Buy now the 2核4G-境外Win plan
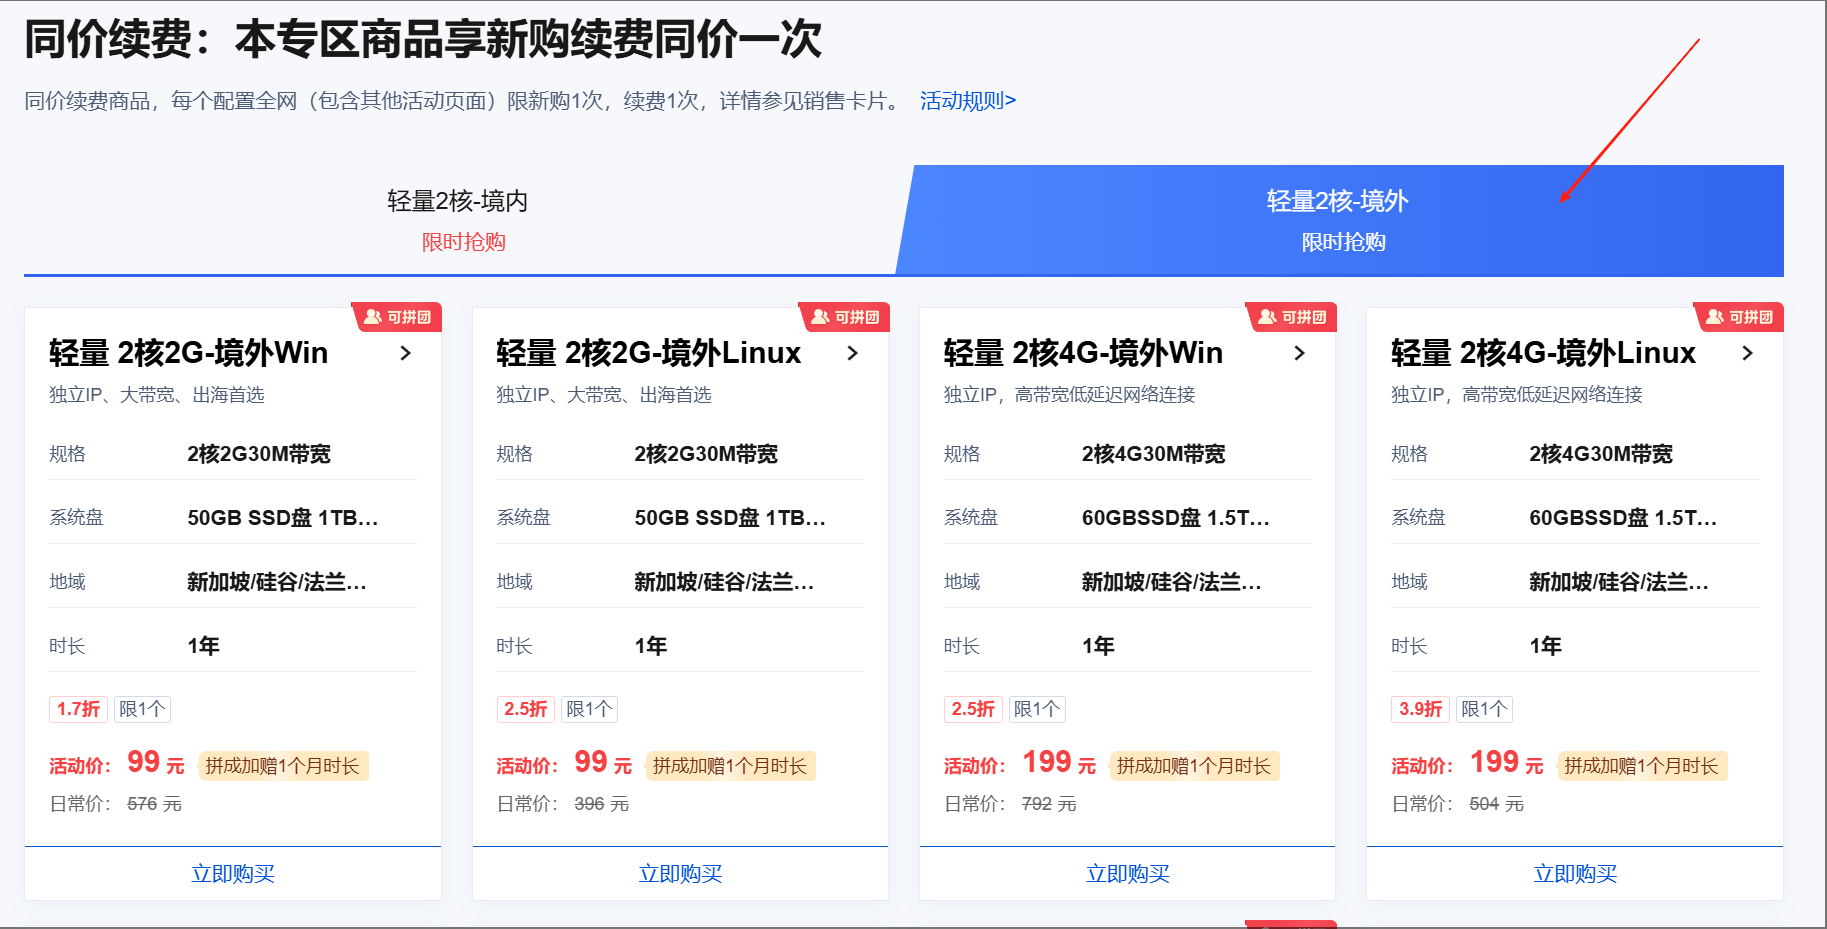The width and height of the screenshot is (1827, 929). [1127, 874]
